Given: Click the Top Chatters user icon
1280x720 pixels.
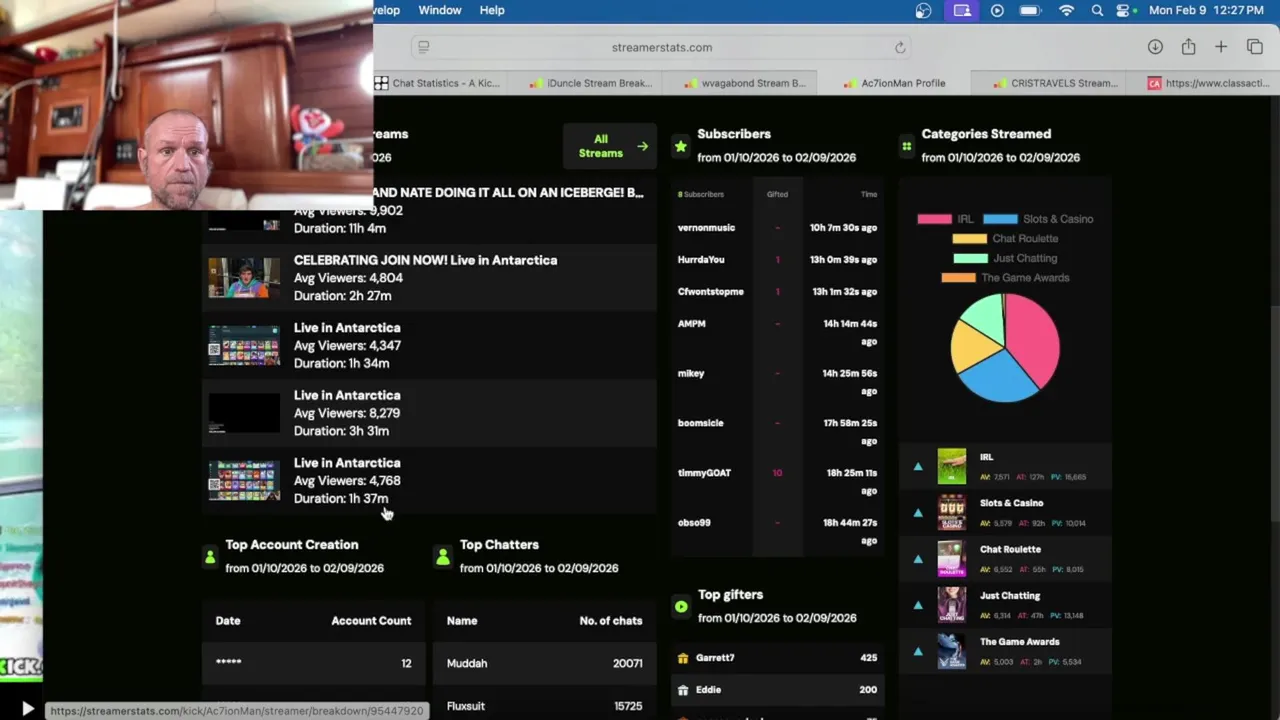Looking at the screenshot, I should pyautogui.click(x=443, y=557).
